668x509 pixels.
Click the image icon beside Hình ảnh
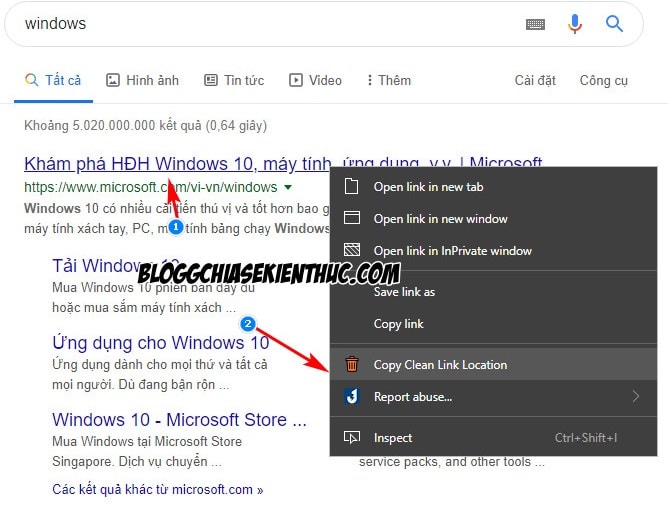[112, 80]
